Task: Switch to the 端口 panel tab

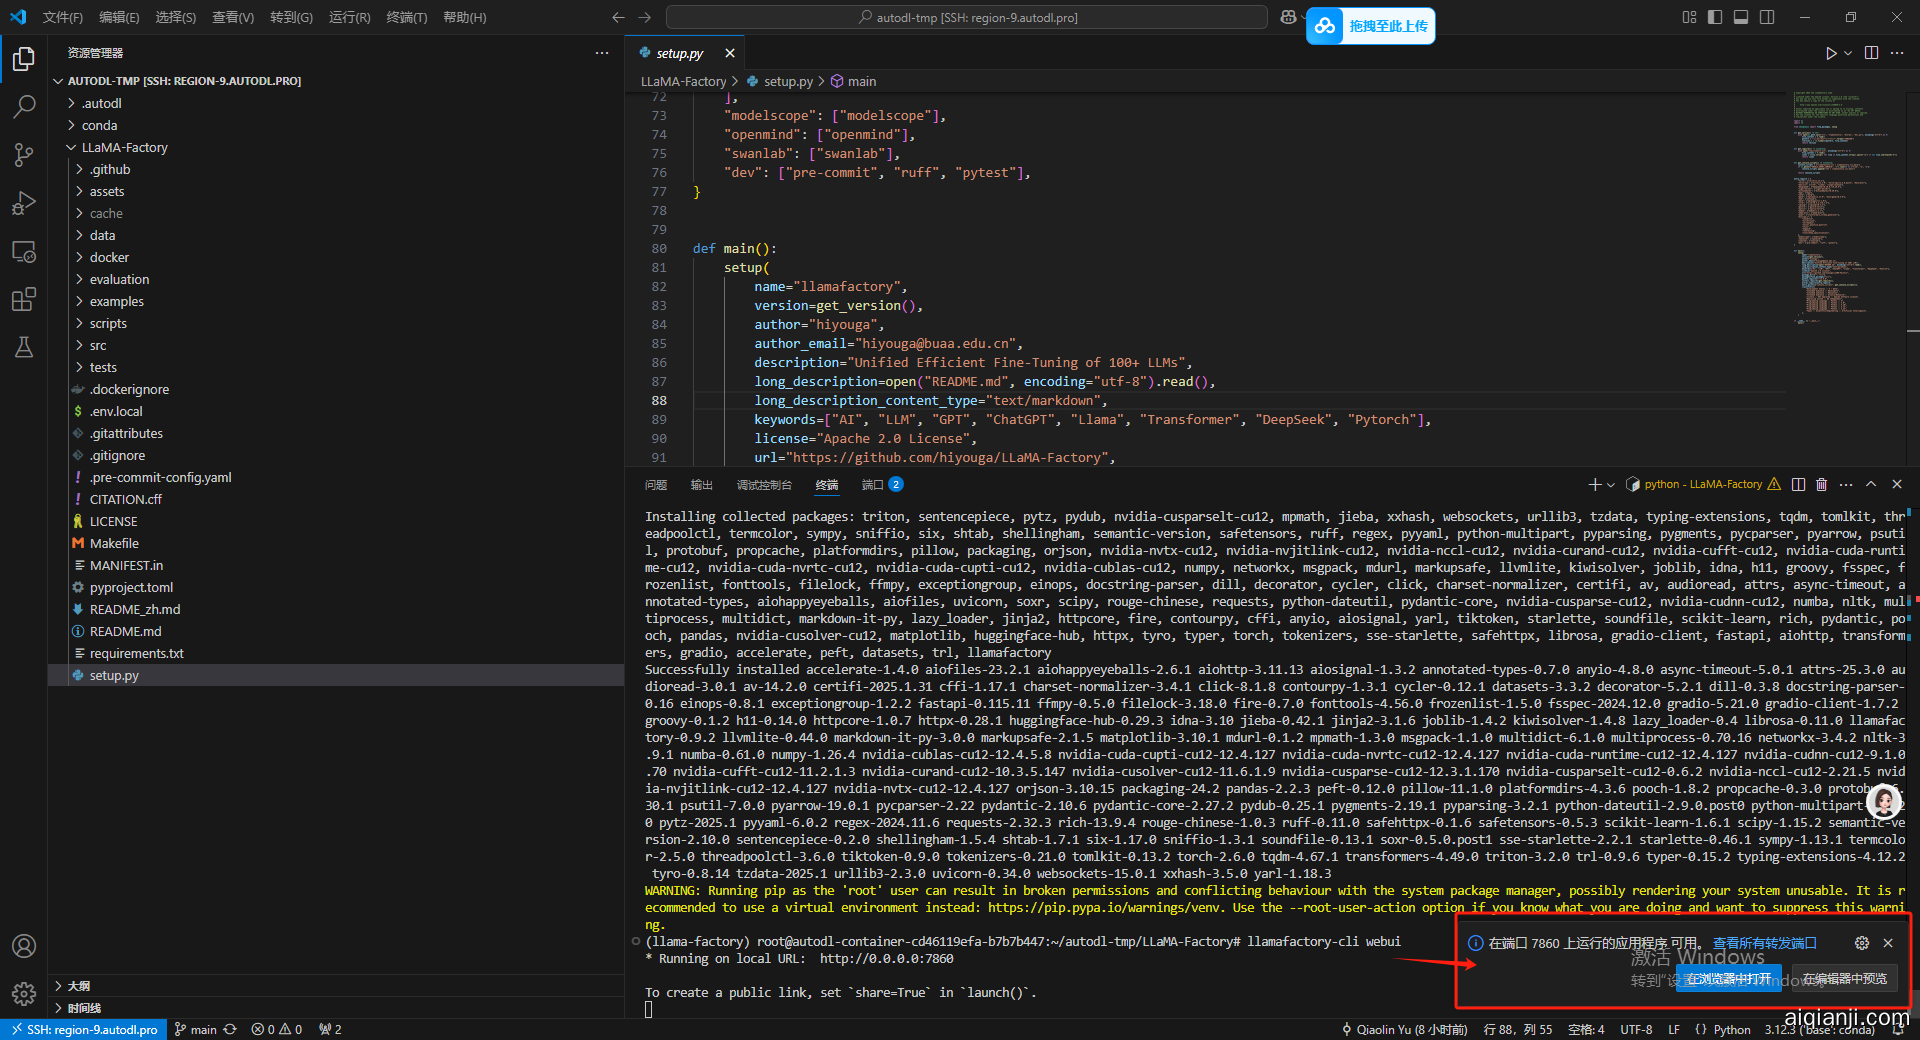Action: click(x=873, y=484)
